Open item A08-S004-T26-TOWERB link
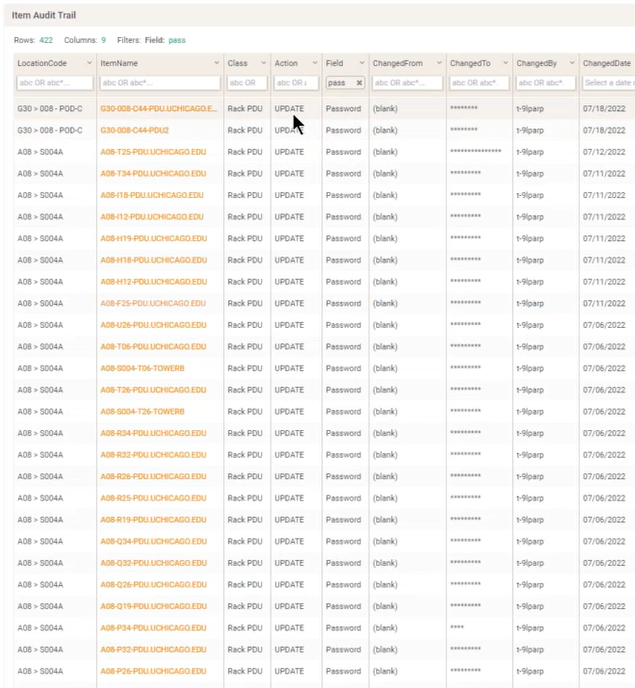This screenshot has width=635, height=688. point(142,412)
